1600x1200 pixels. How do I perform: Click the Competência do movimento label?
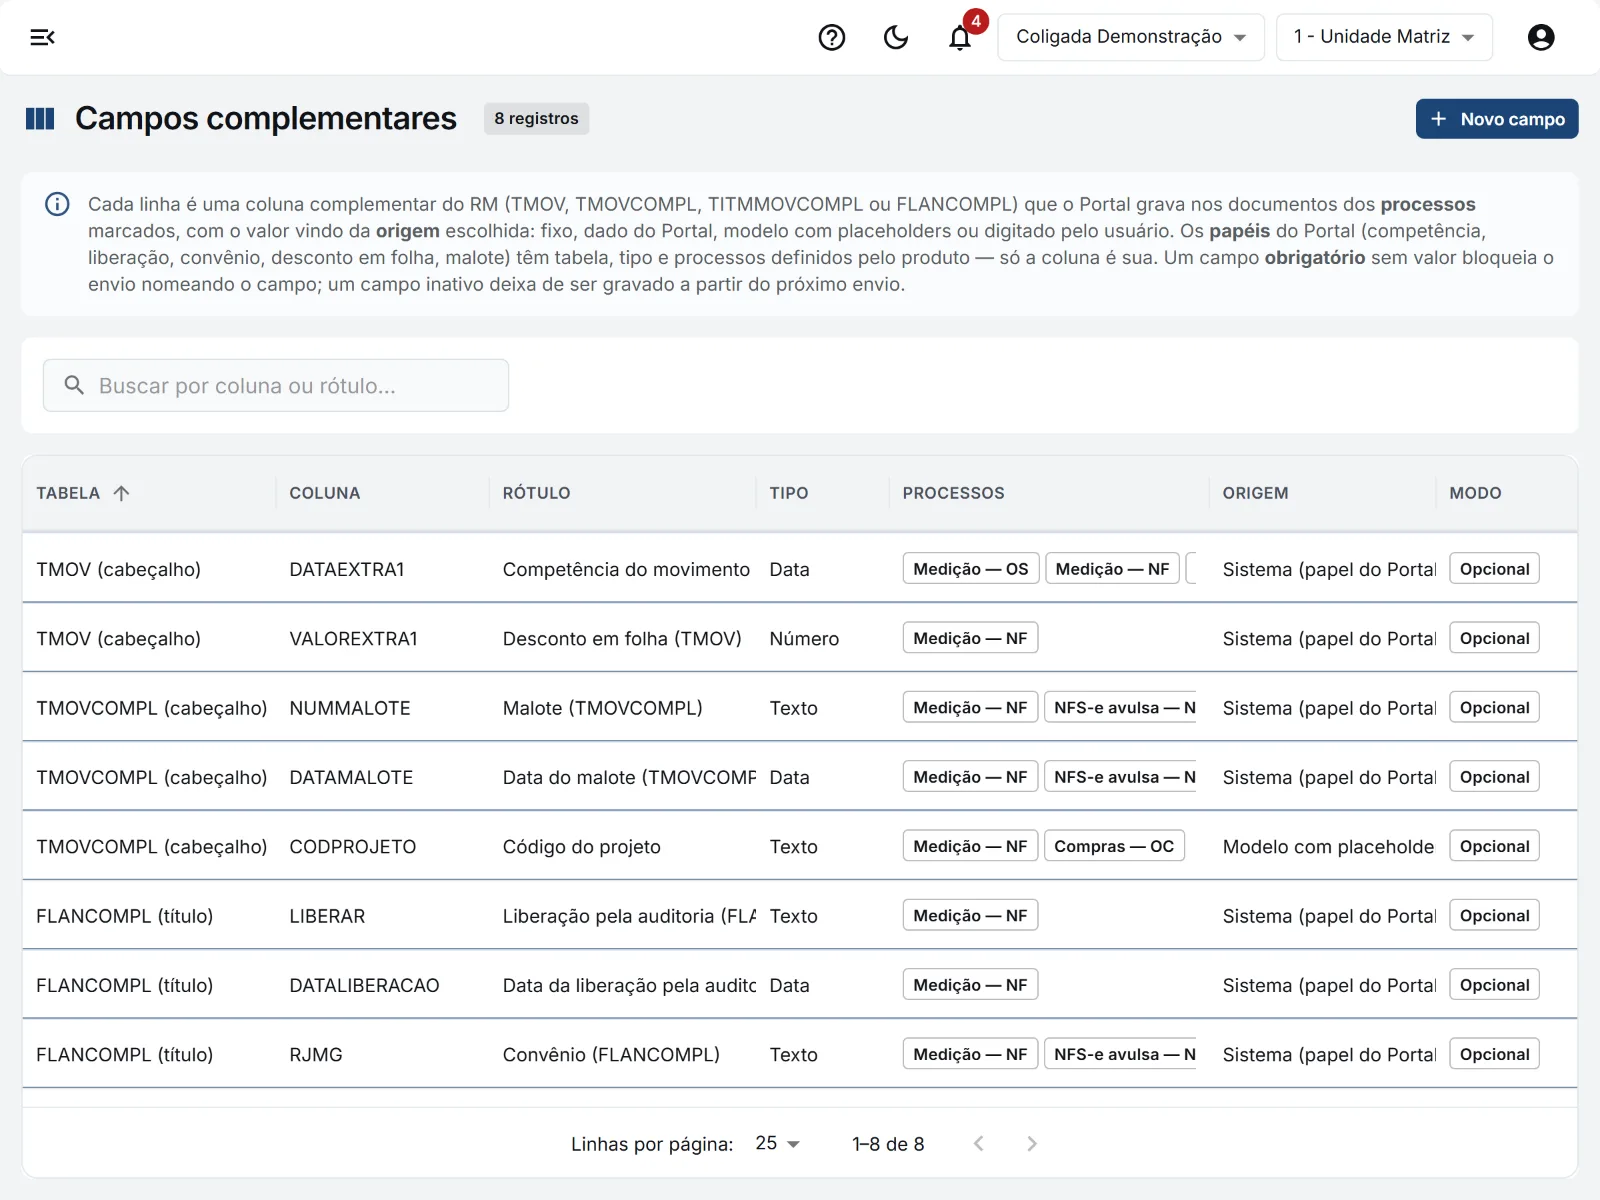(x=626, y=569)
